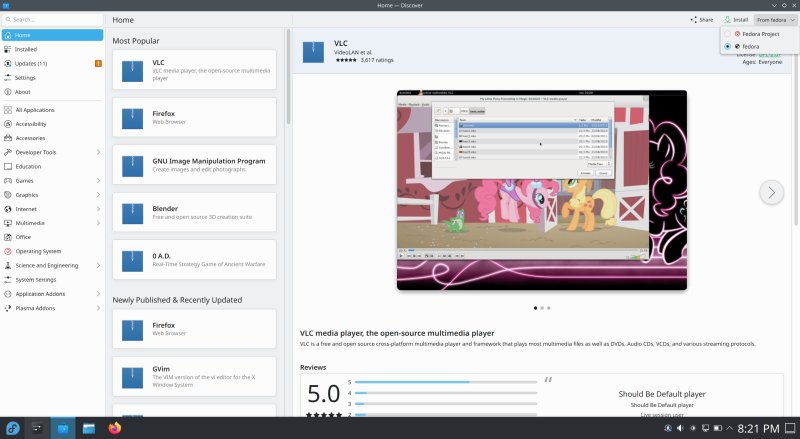The height and width of the screenshot is (439, 800).
Task: Open the Installed apps page
Action: 26,49
